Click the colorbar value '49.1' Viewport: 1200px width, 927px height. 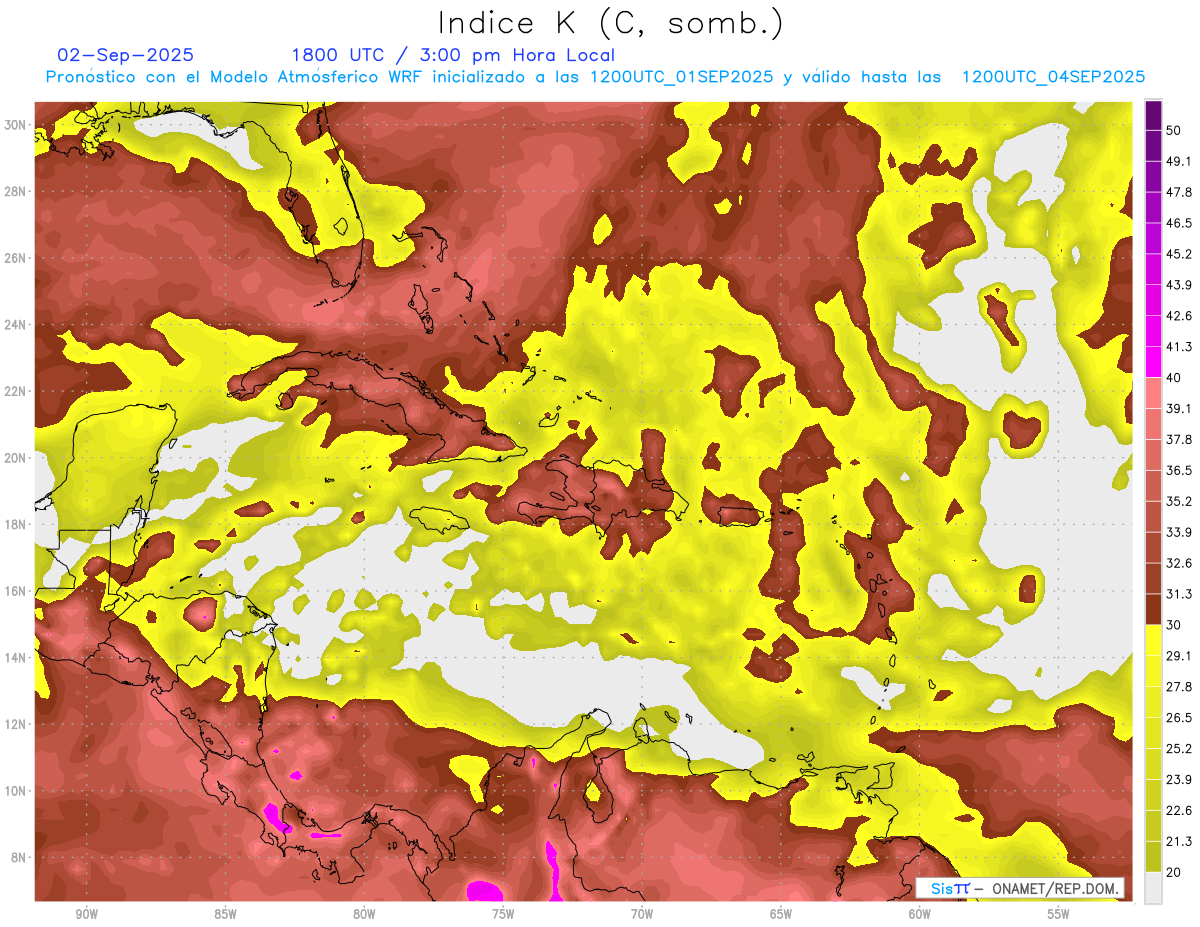pos(1179,162)
